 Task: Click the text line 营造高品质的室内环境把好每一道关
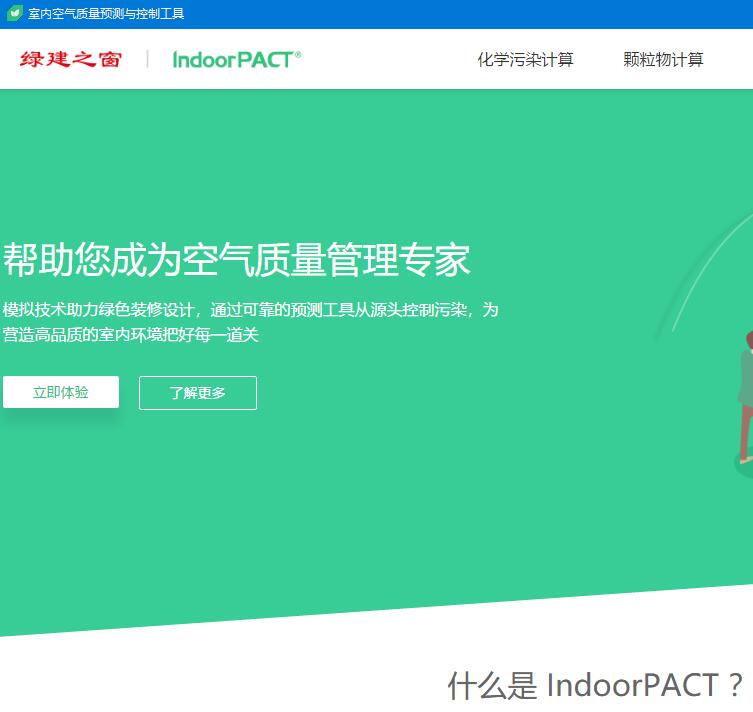pyautogui.click(x=131, y=335)
